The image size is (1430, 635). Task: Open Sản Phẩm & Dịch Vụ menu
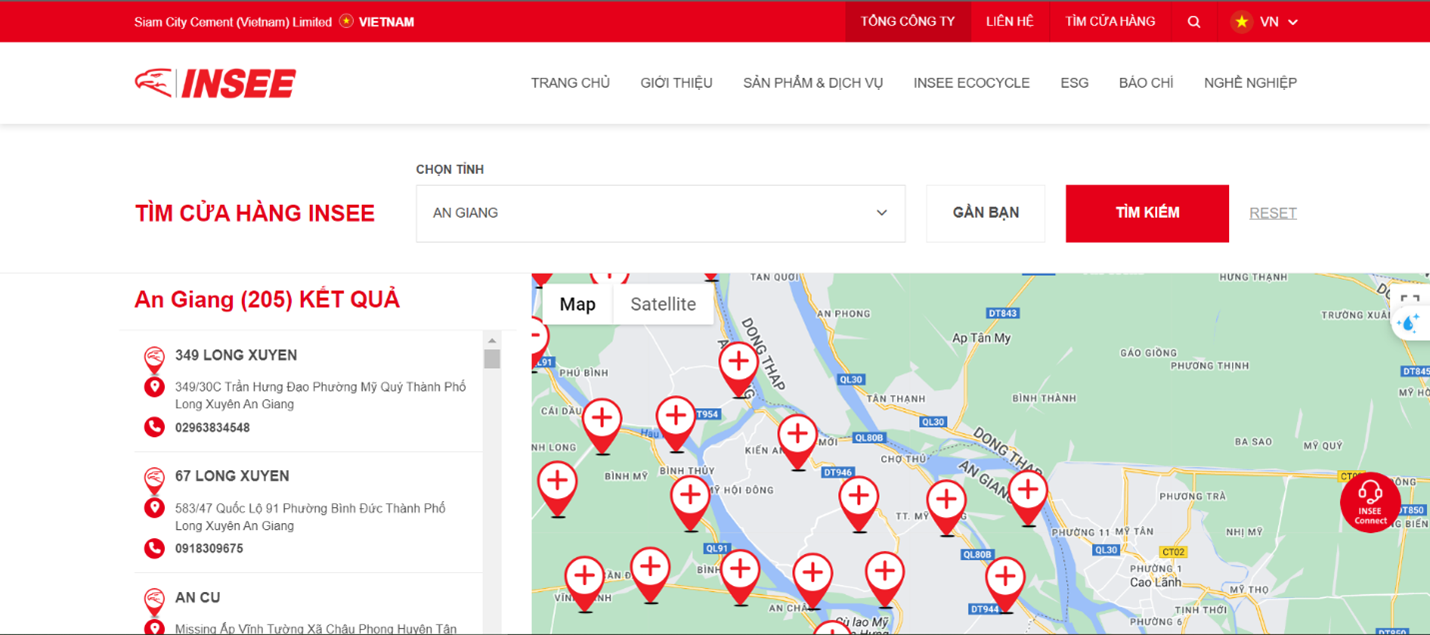pos(812,83)
